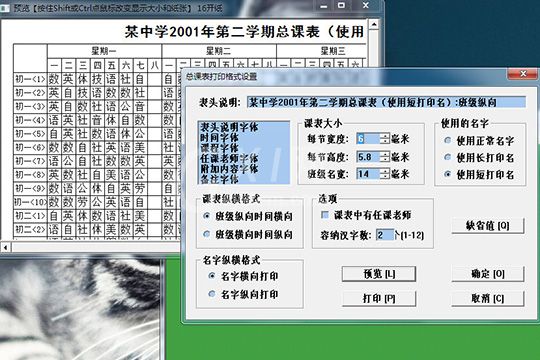Click the 容纳汉字数 value field
The image size is (540, 360).
(x=385, y=235)
